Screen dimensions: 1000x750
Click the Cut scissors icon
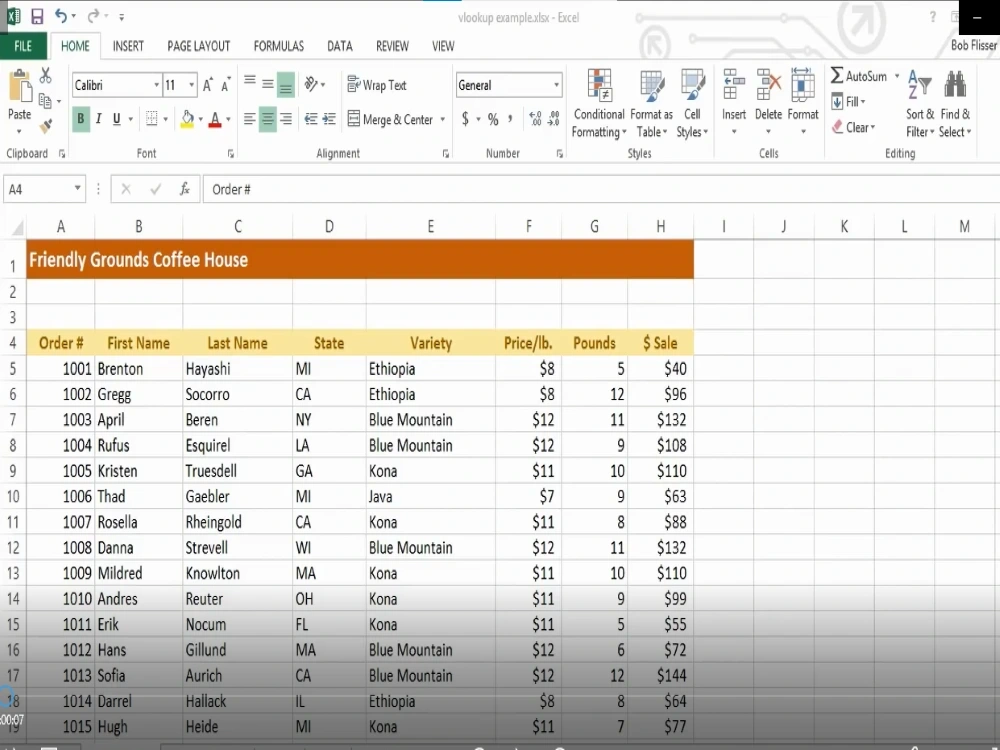point(45,76)
